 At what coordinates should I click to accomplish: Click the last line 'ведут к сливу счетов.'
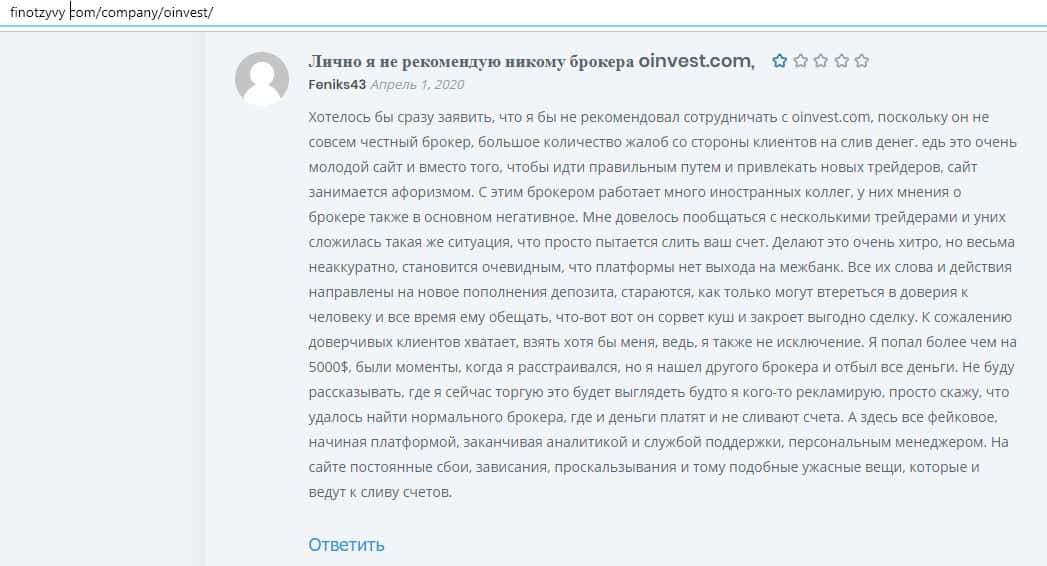coord(380,493)
